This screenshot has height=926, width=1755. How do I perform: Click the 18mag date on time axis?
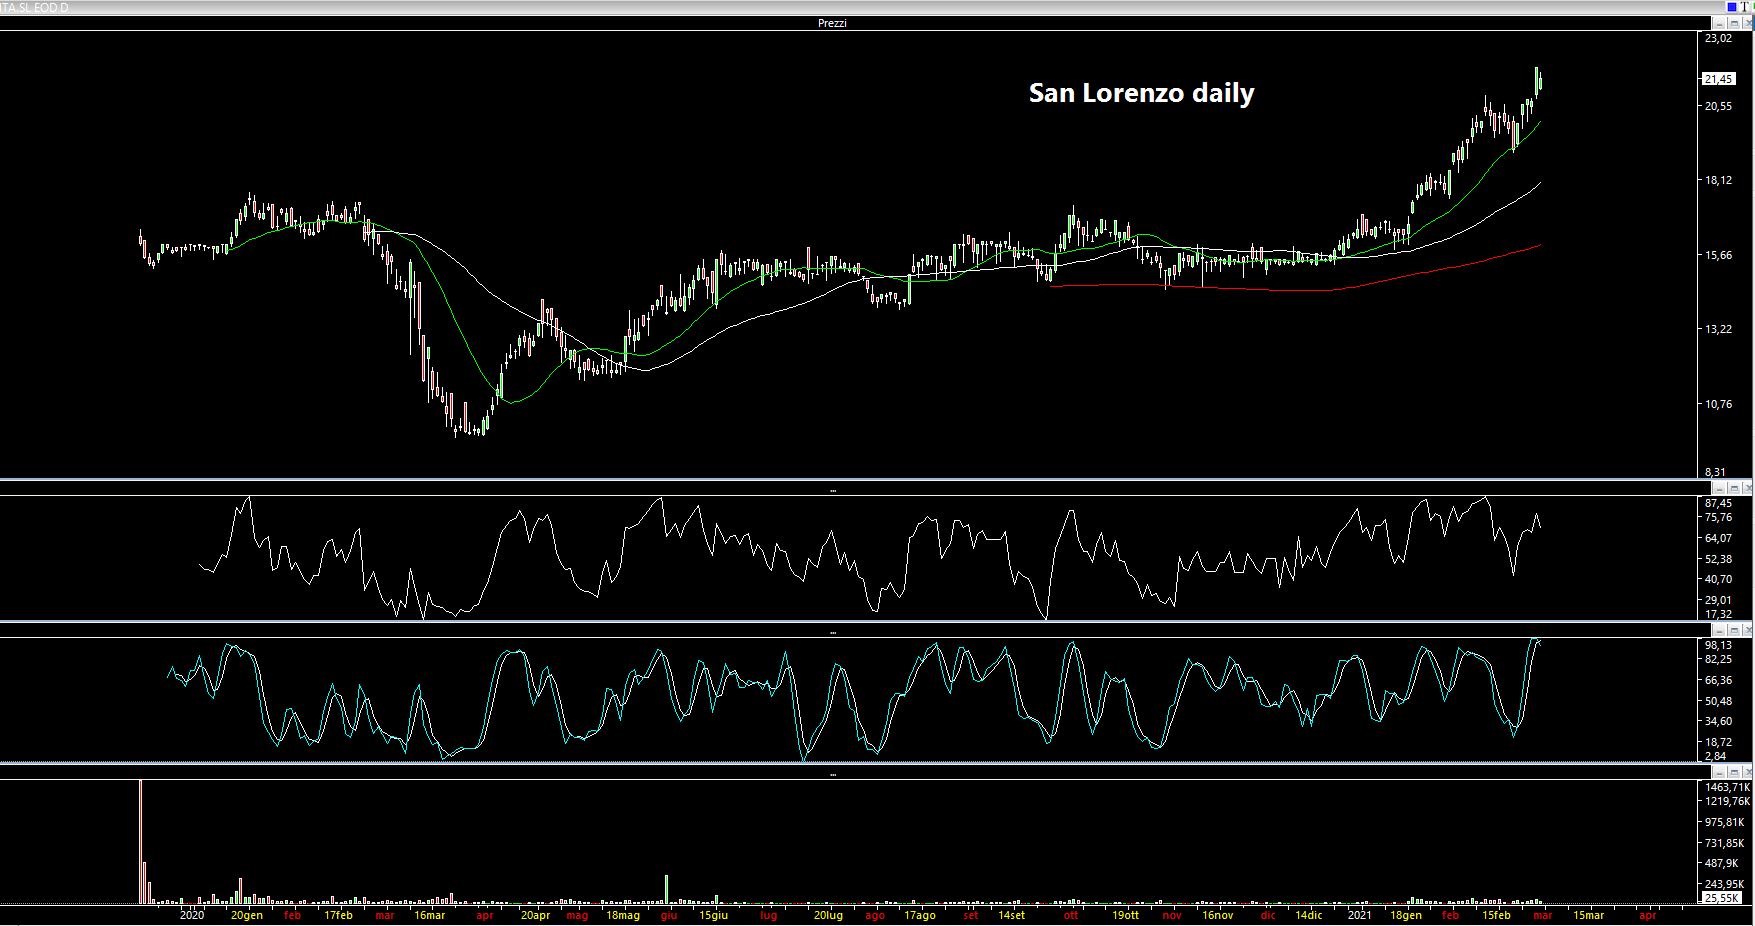(x=623, y=915)
